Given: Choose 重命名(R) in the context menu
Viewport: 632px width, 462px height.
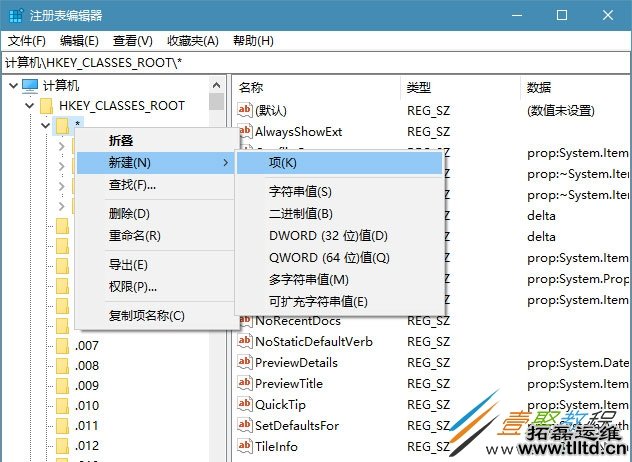Looking at the screenshot, I should click(156, 235).
